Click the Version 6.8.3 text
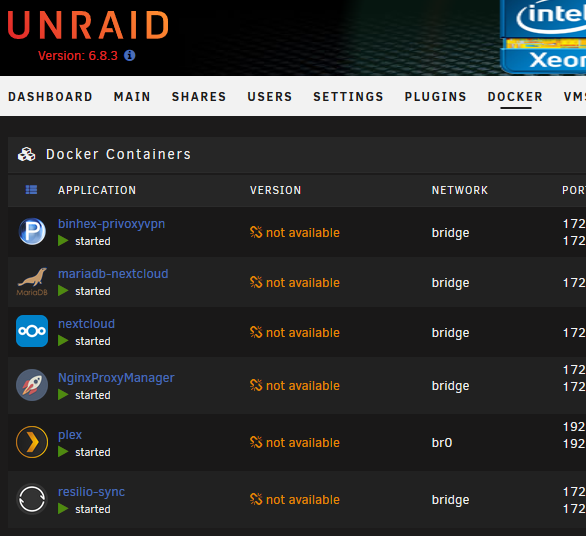586x536 pixels. (78, 56)
